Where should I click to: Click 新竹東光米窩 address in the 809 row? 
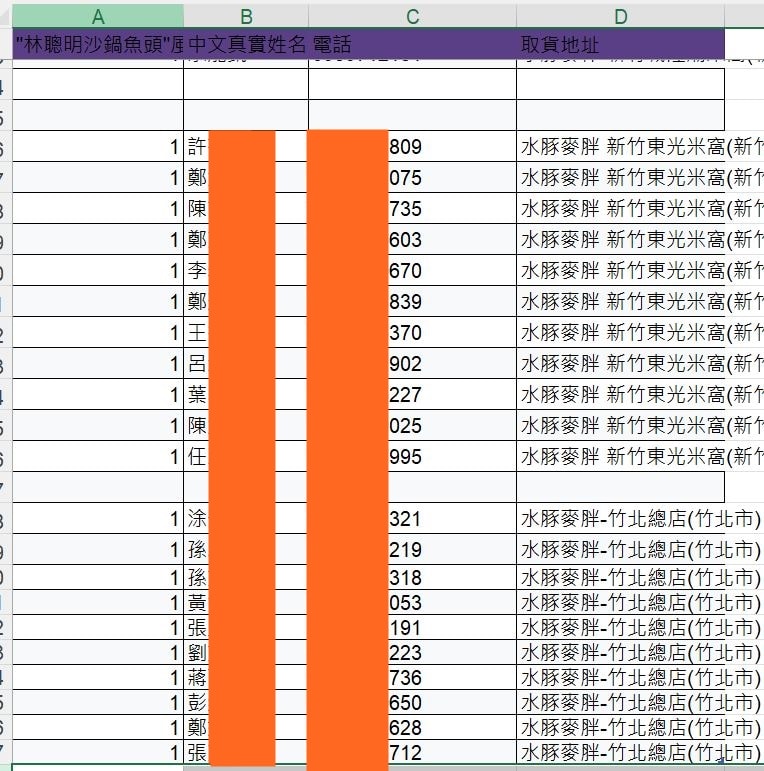pyautogui.click(x=620, y=146)
